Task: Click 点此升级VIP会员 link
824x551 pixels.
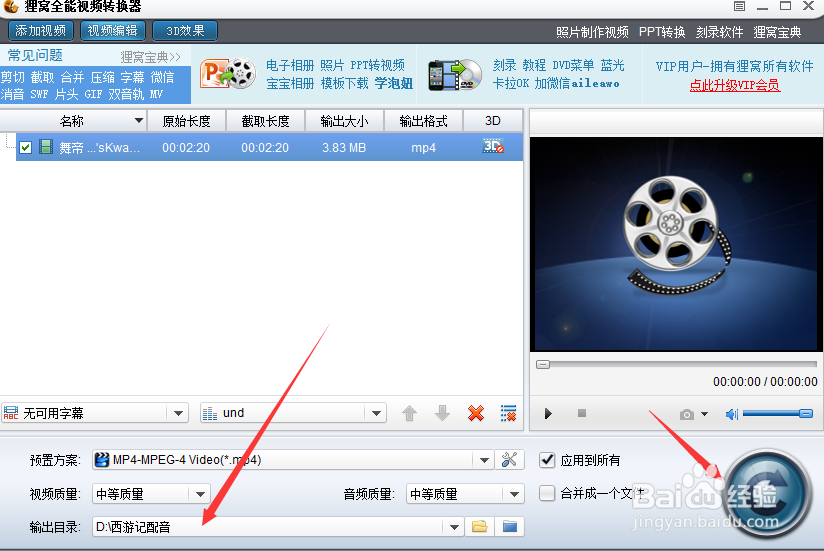Action: pyautogui.click(x=735, y=85)
